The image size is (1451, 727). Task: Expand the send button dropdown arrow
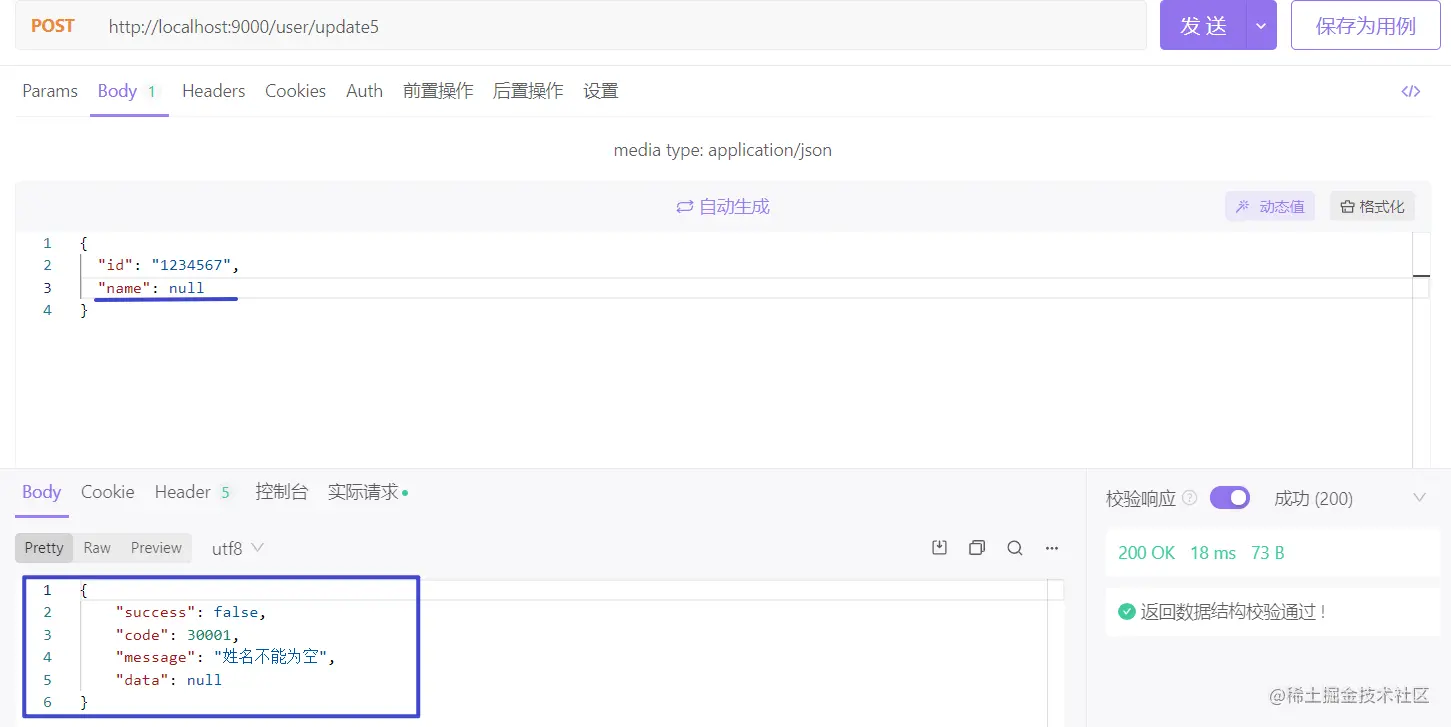pyautogui.click(x=1261, y=26)
